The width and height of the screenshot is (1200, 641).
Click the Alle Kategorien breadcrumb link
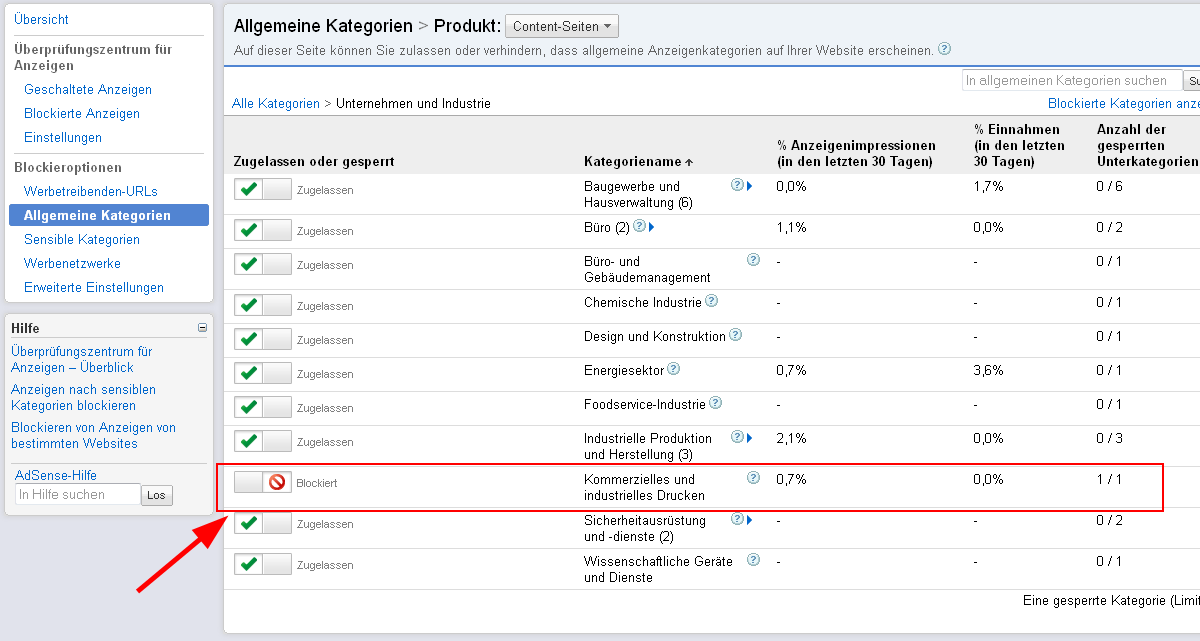pos(275,103)
